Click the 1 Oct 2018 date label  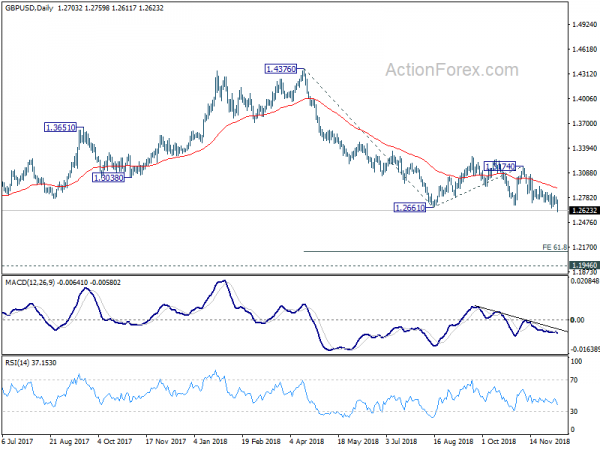pos(499,441)
